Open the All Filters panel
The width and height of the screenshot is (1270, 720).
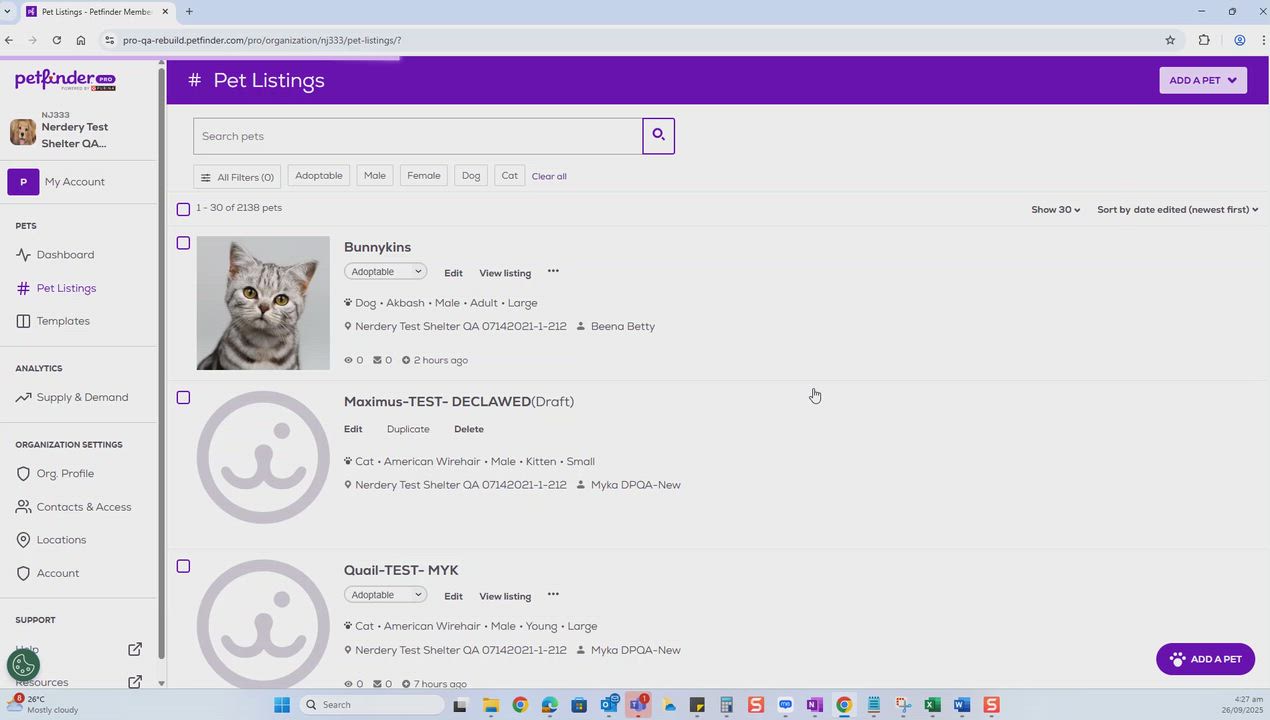click(238, 176)
